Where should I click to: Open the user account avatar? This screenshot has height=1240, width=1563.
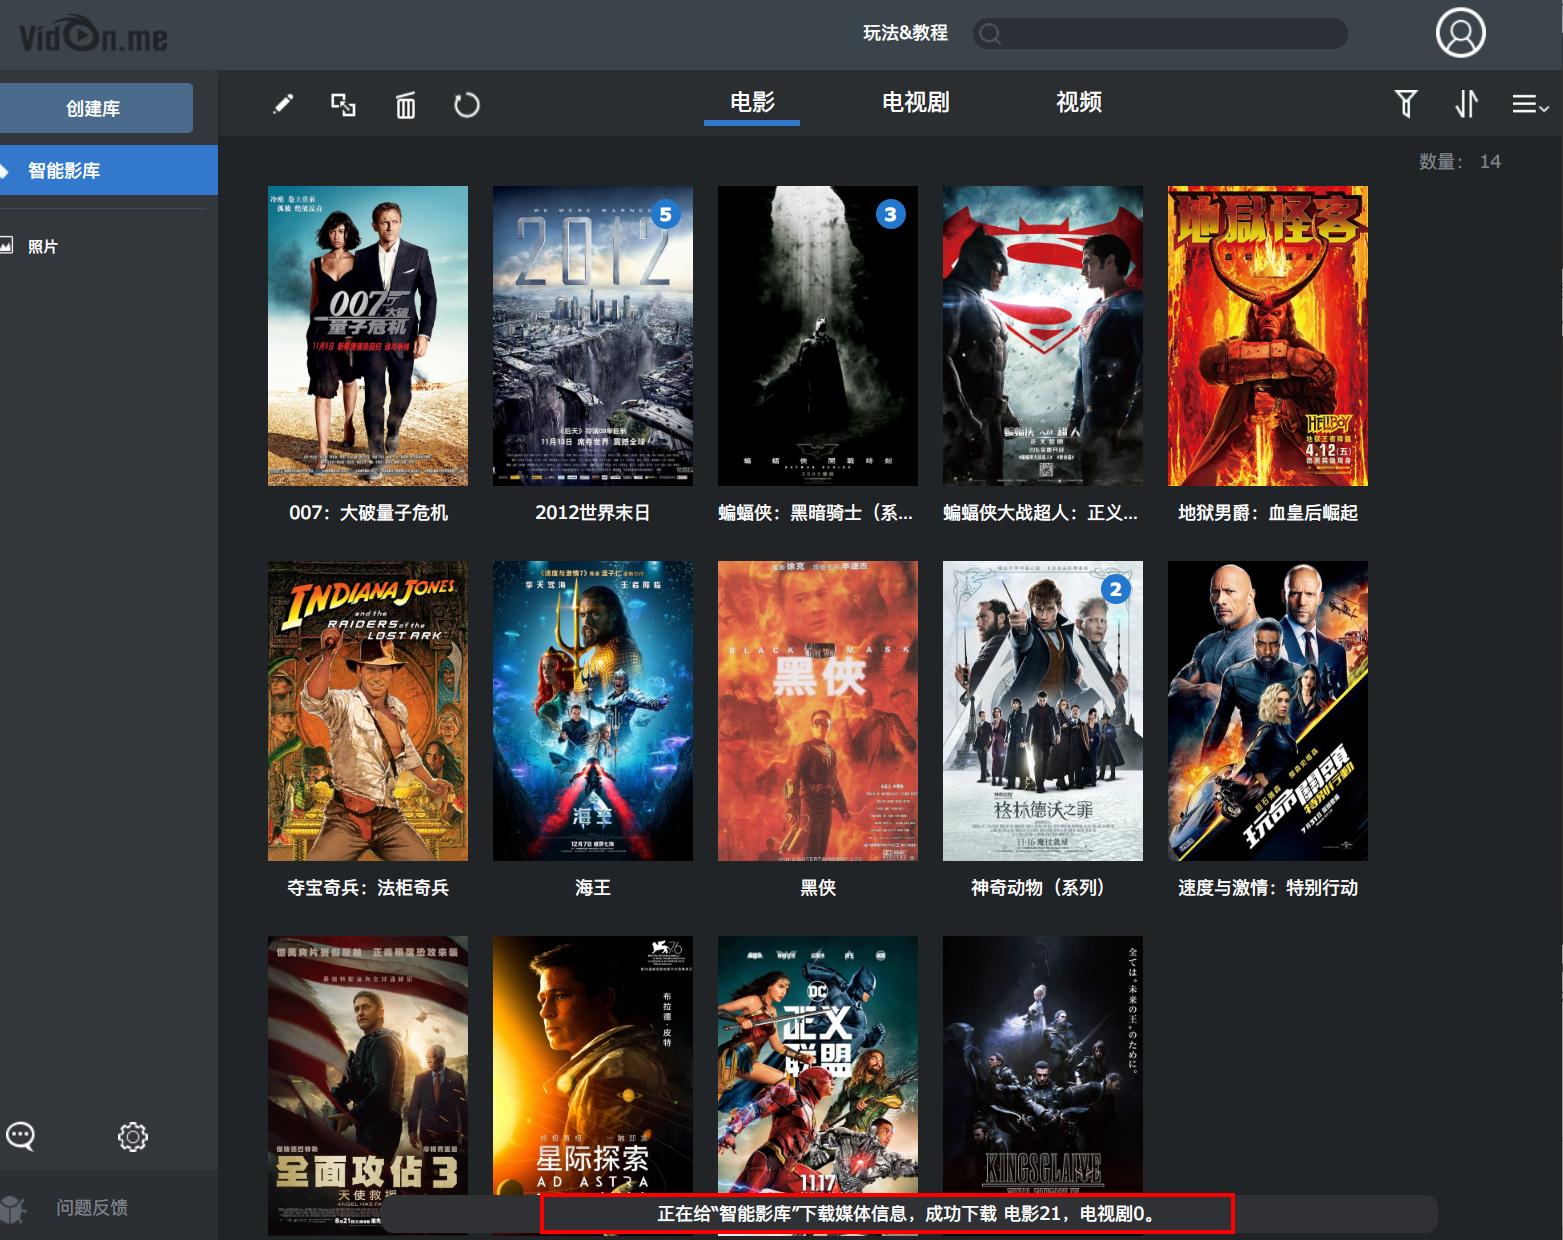tap(1460, 33)
